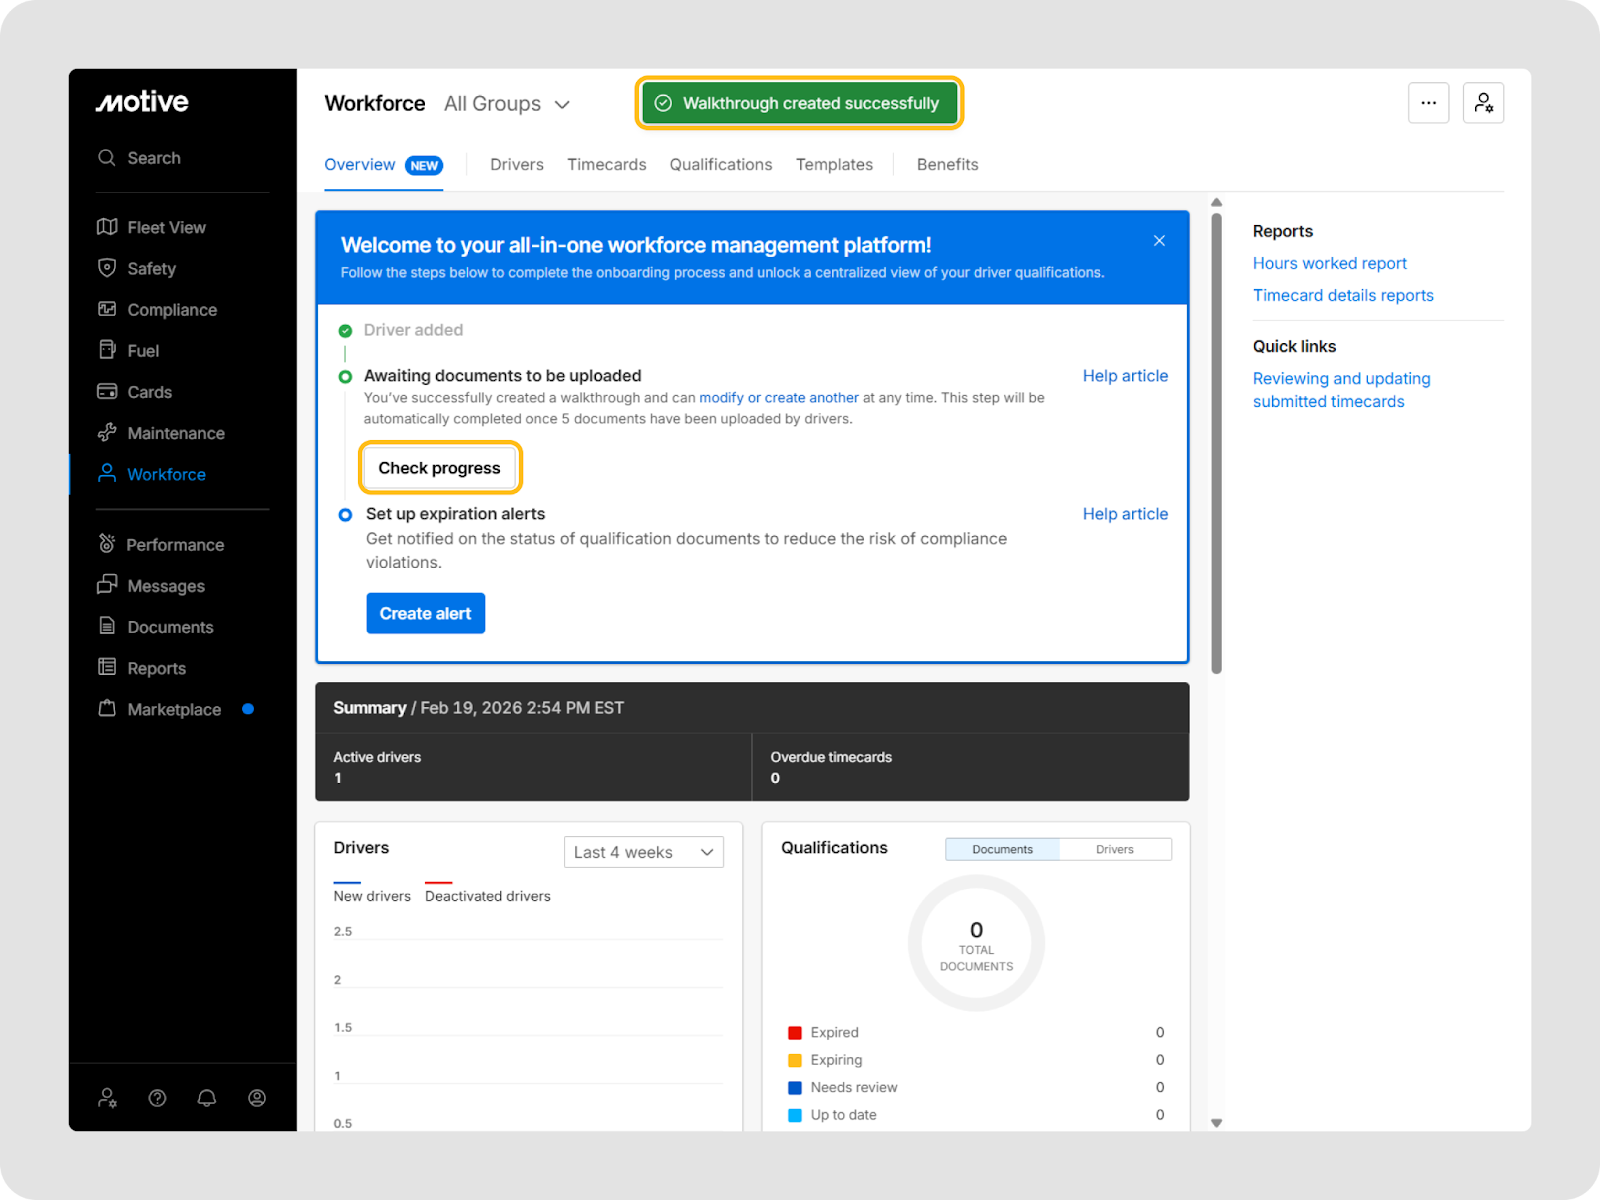Open the user profile icon at bottom
Image resolution: width=1600 pixels, height=1200 pixels.
pyautogui.click(x=257, y=1098)
